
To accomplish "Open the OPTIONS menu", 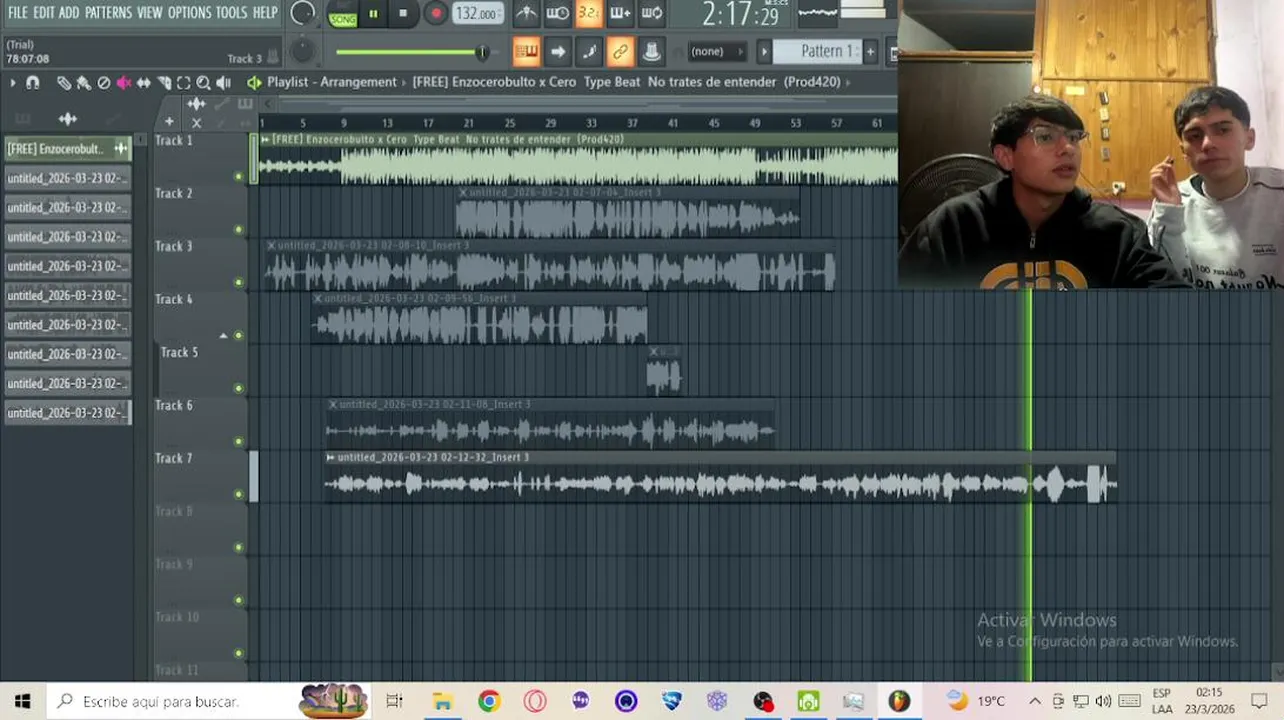I will (189, 13).
